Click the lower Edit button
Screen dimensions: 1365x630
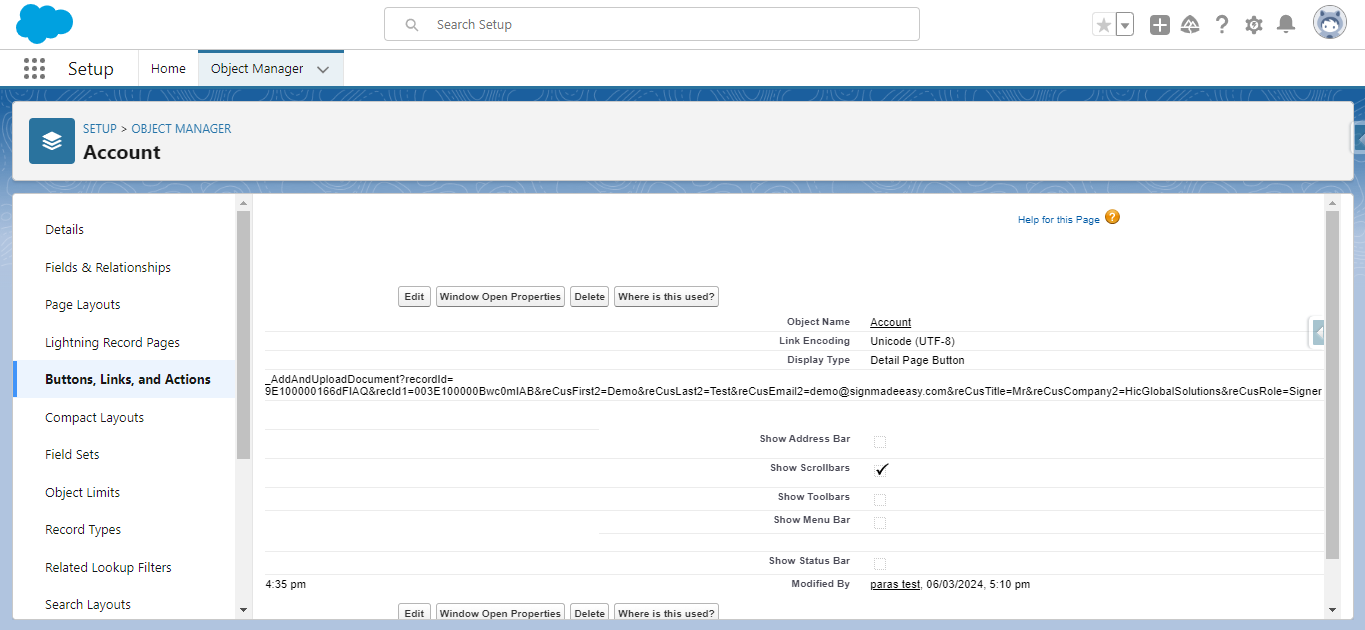(414, 613)
